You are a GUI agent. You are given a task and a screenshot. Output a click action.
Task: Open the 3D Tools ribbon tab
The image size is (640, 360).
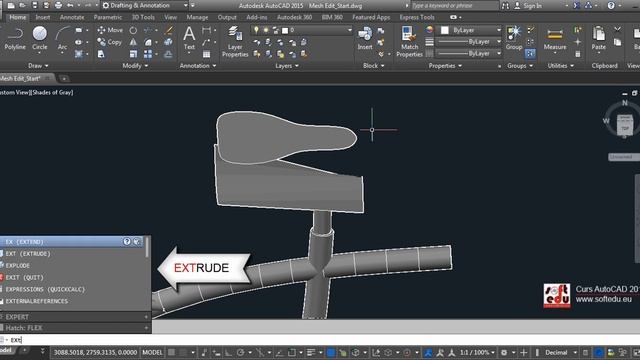[x=143, y=17]
